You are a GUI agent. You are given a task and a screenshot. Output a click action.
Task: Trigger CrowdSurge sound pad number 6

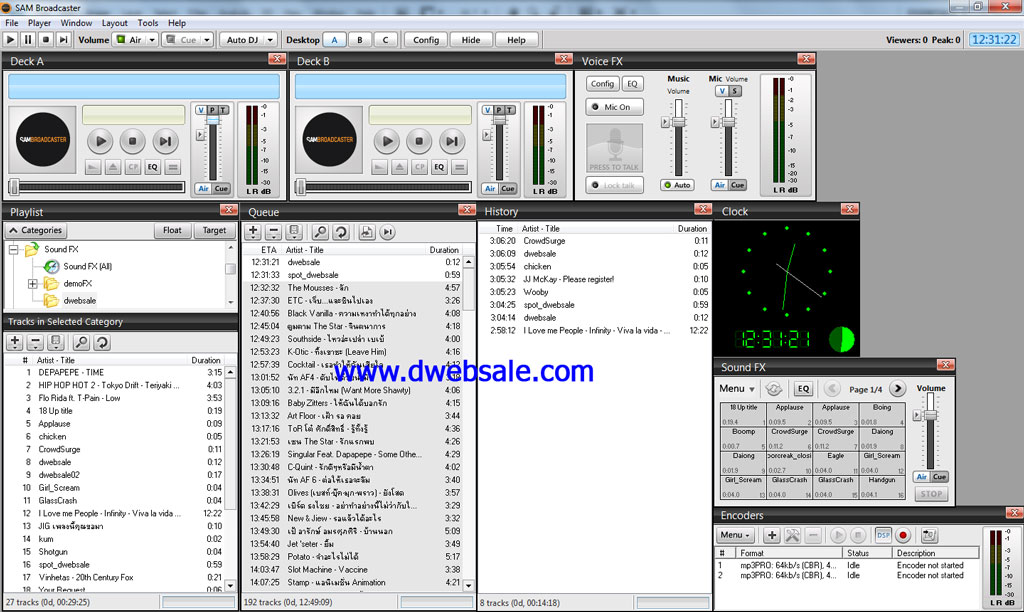(790, 438)
